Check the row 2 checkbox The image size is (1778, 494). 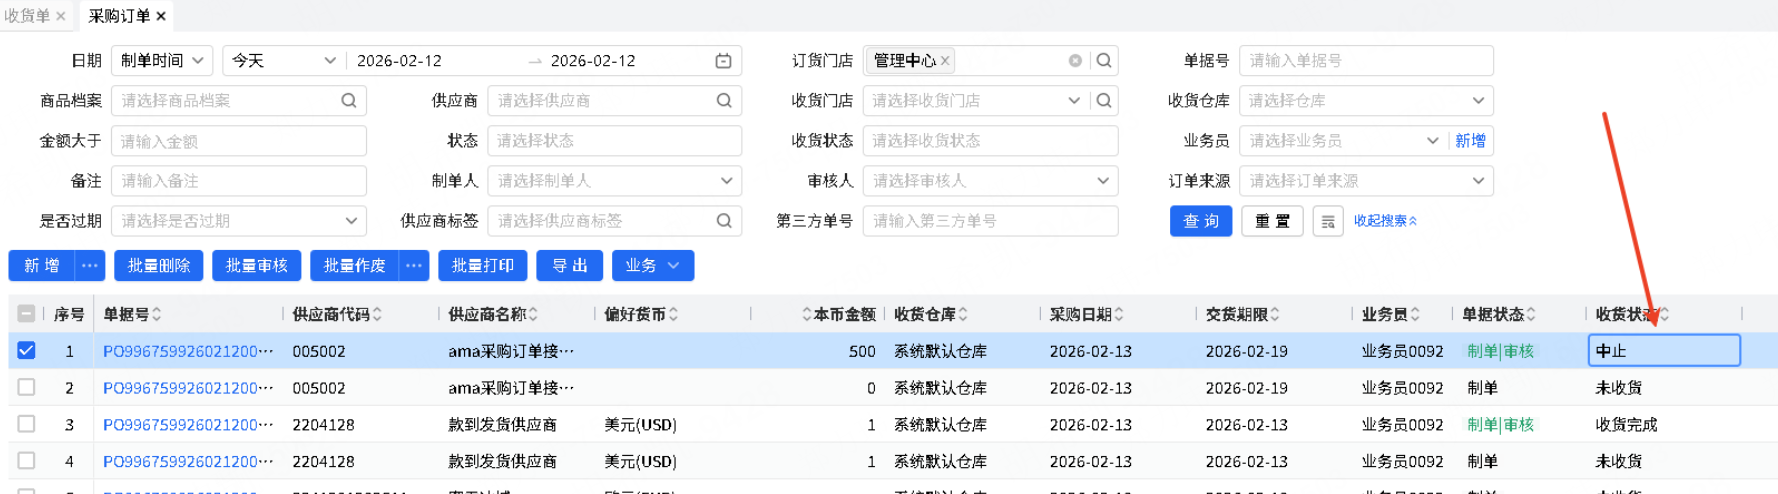(x=27, y=388)
